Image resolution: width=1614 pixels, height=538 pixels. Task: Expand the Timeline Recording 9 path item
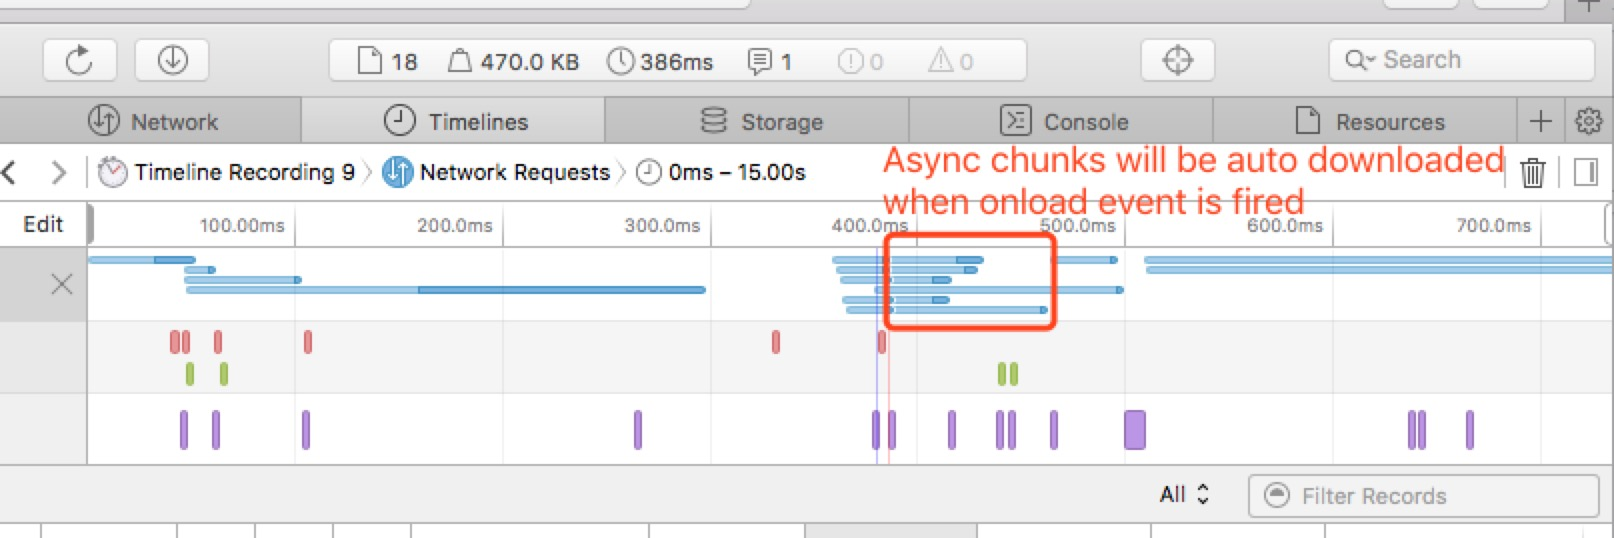(x=227, y=173)
